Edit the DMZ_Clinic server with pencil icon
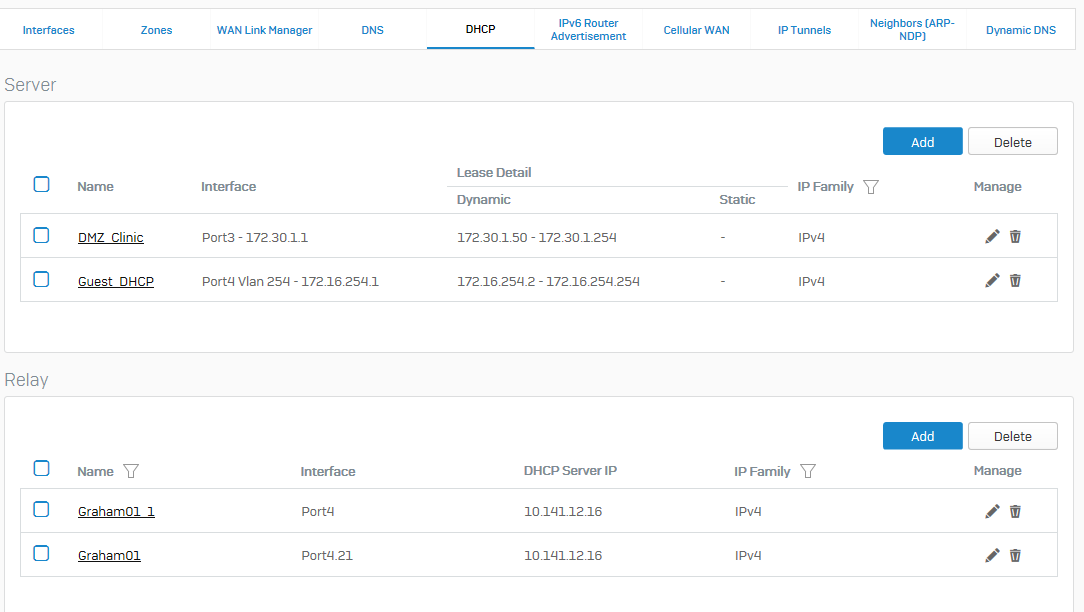 992,237
